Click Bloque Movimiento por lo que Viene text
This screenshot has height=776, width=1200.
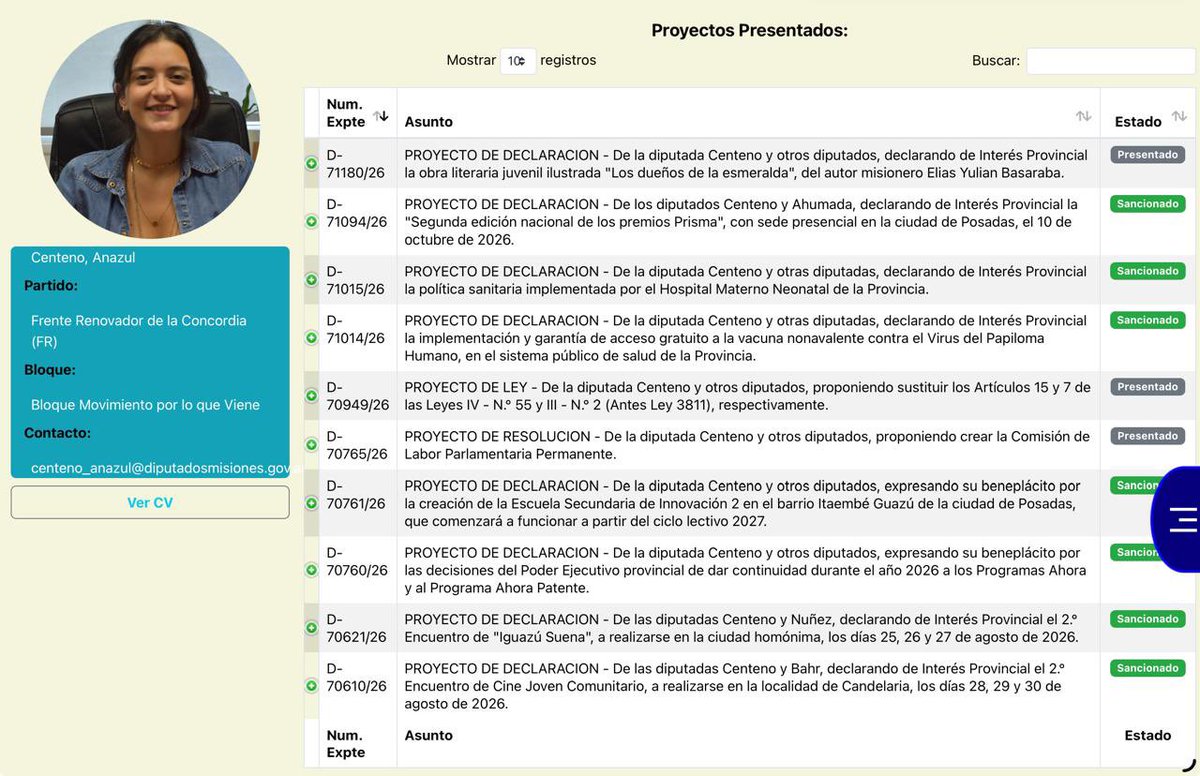[x=145, y=405]
